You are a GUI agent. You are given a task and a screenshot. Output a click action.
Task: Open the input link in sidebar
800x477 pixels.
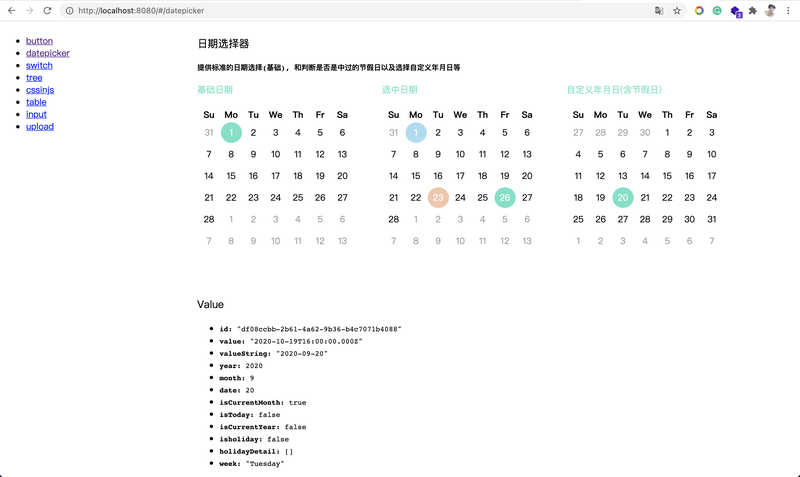click(x=36, y=114)
